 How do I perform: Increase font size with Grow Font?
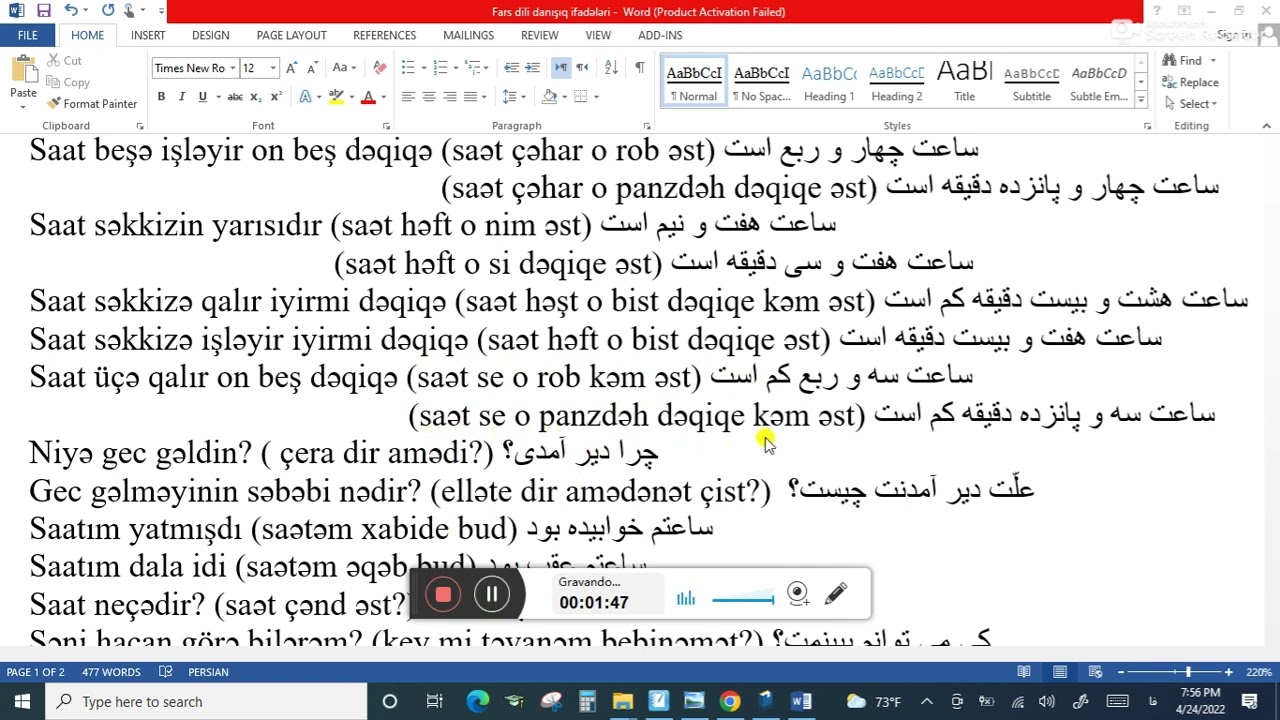click(291, 68)
